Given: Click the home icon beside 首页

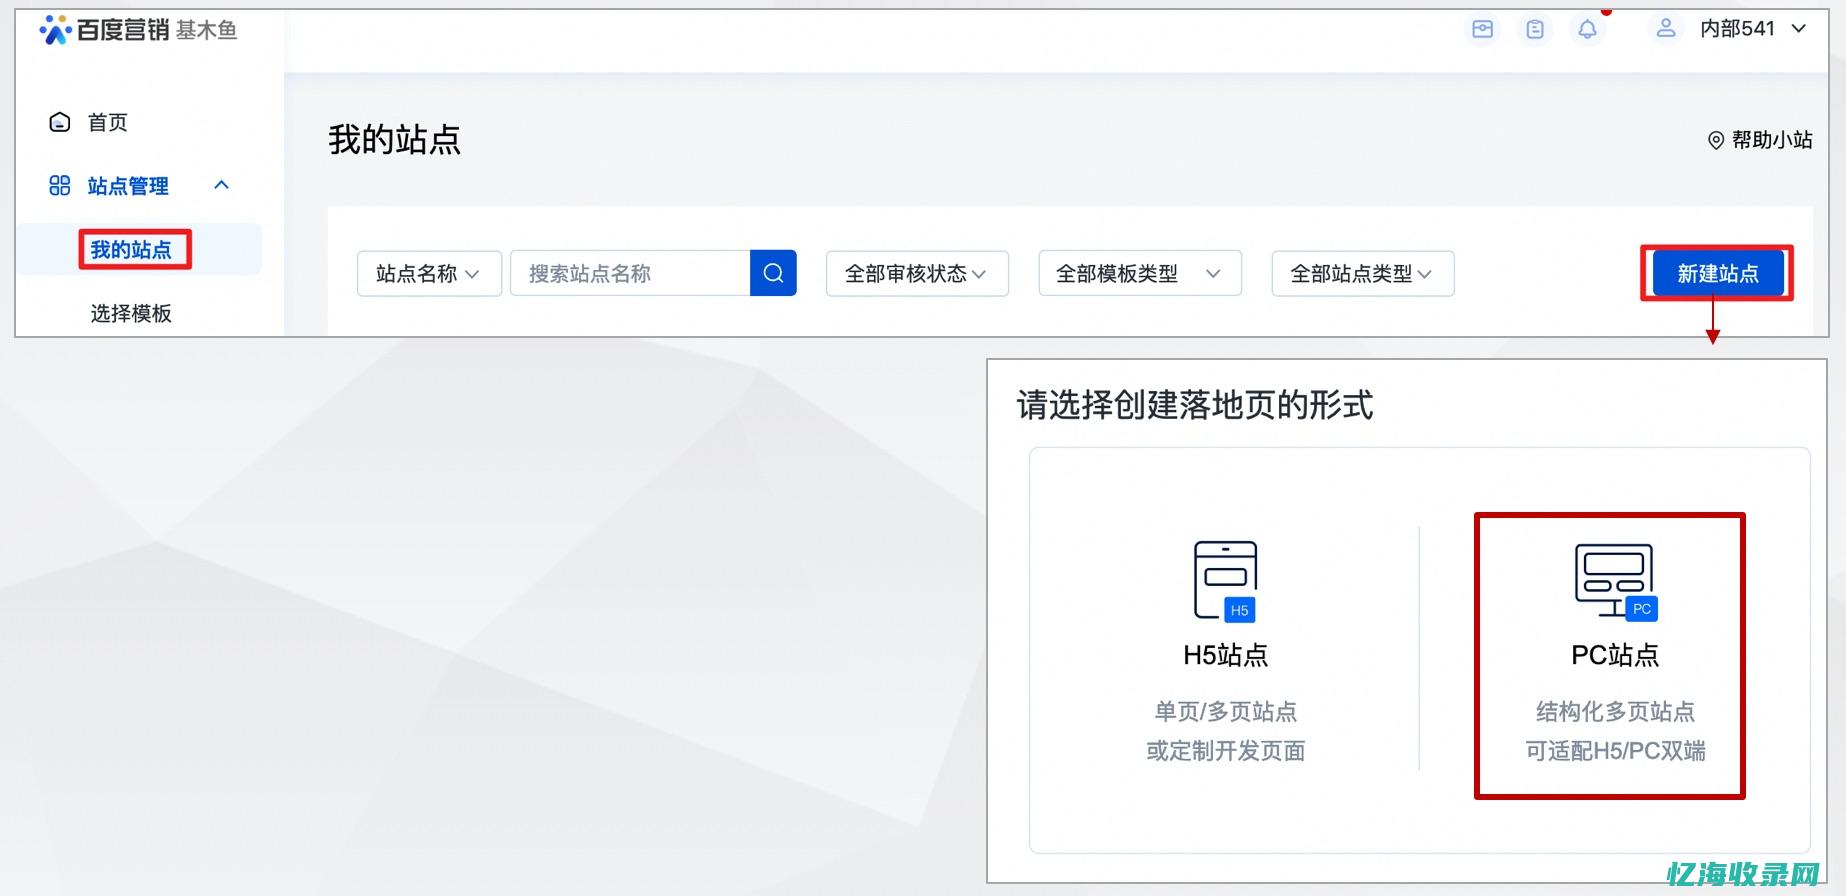Looking at the screenshot, I should point(60,122).
